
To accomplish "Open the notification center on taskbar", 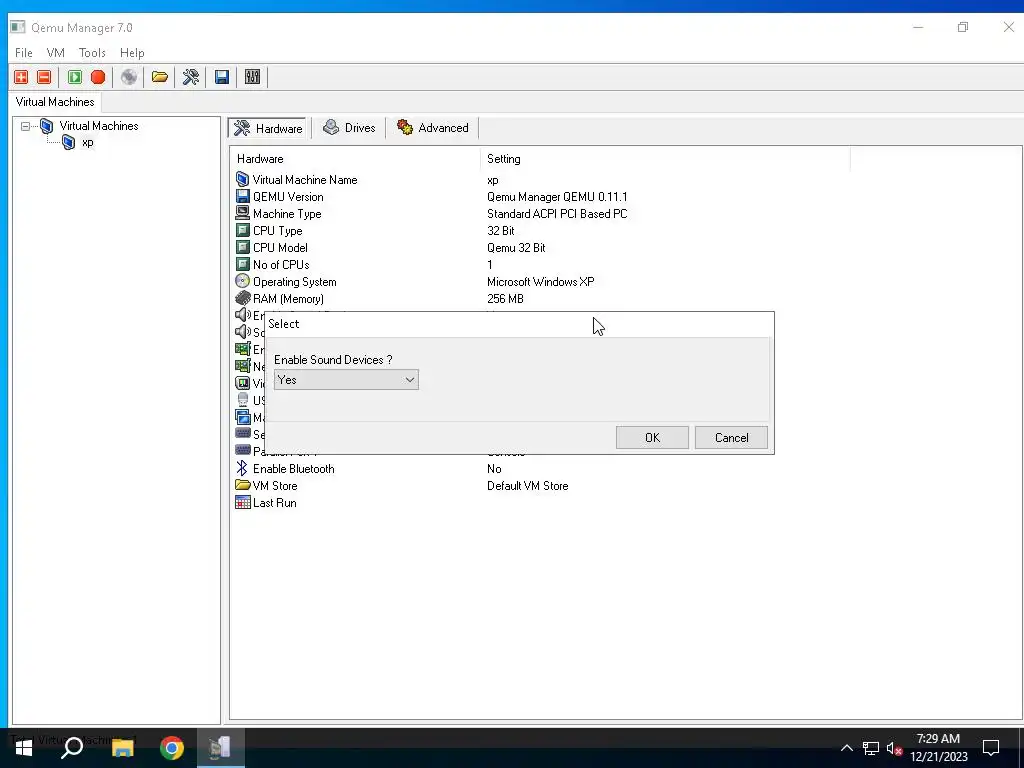I will tap(991, 748).
